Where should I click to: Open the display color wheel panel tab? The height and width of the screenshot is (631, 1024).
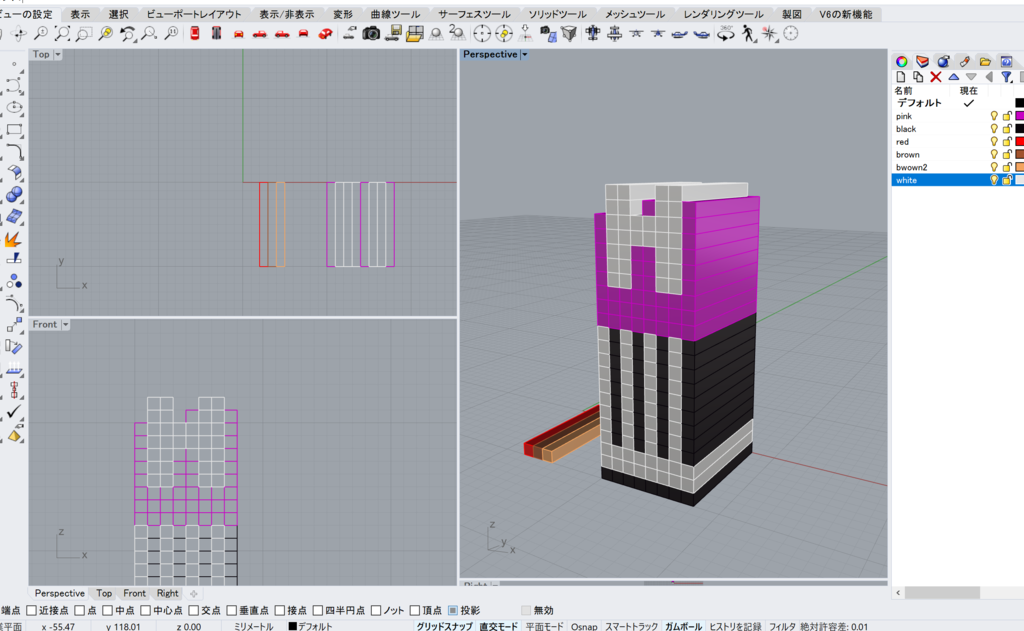(x=901, y=61)
